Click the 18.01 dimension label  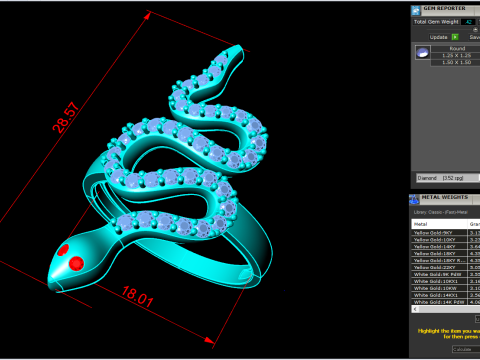[x=138, y=296]
